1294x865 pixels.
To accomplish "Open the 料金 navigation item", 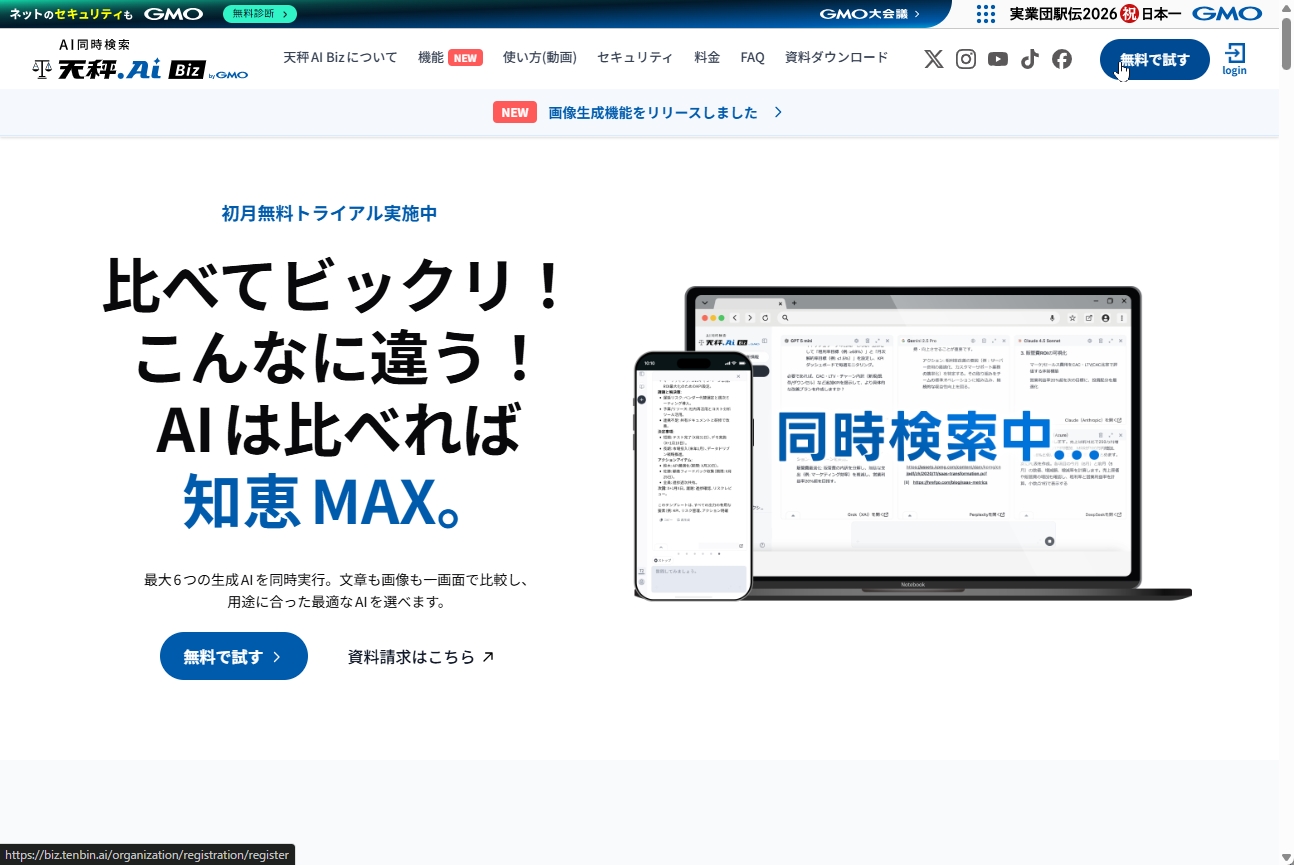I will point(706,57).
